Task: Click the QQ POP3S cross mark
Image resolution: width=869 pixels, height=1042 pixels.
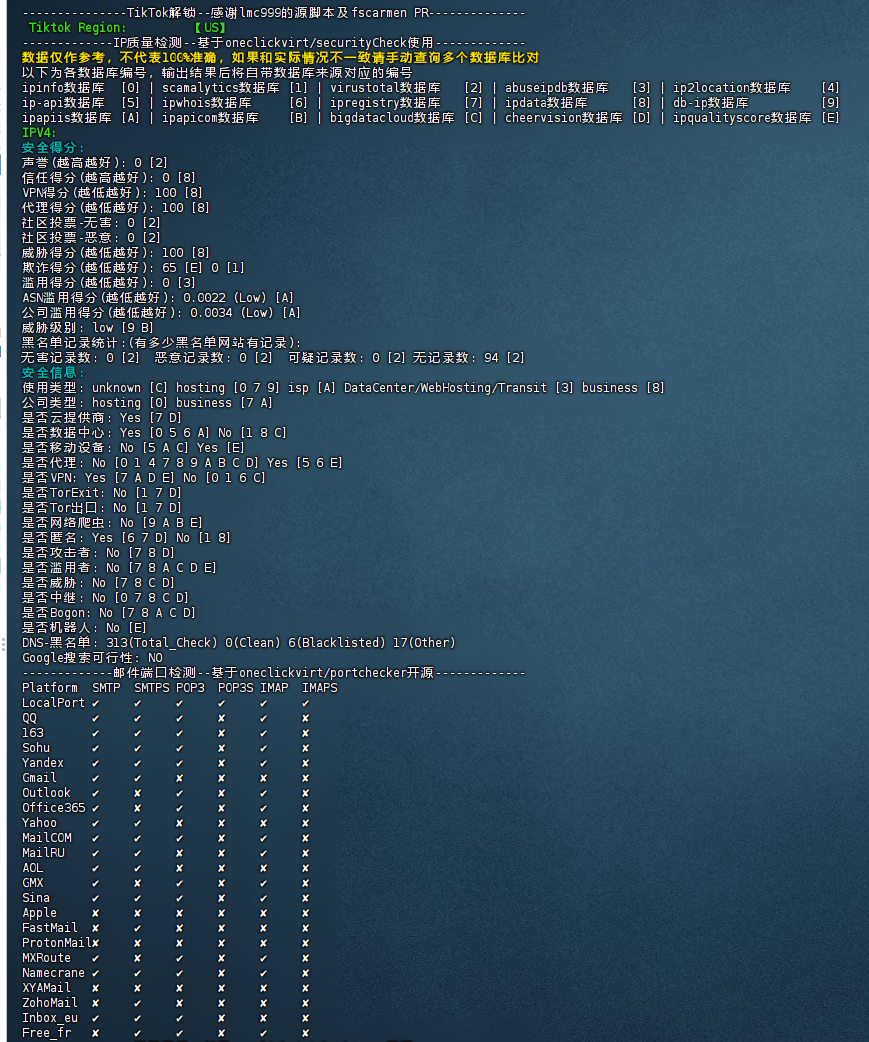Action: pos(221,718)
